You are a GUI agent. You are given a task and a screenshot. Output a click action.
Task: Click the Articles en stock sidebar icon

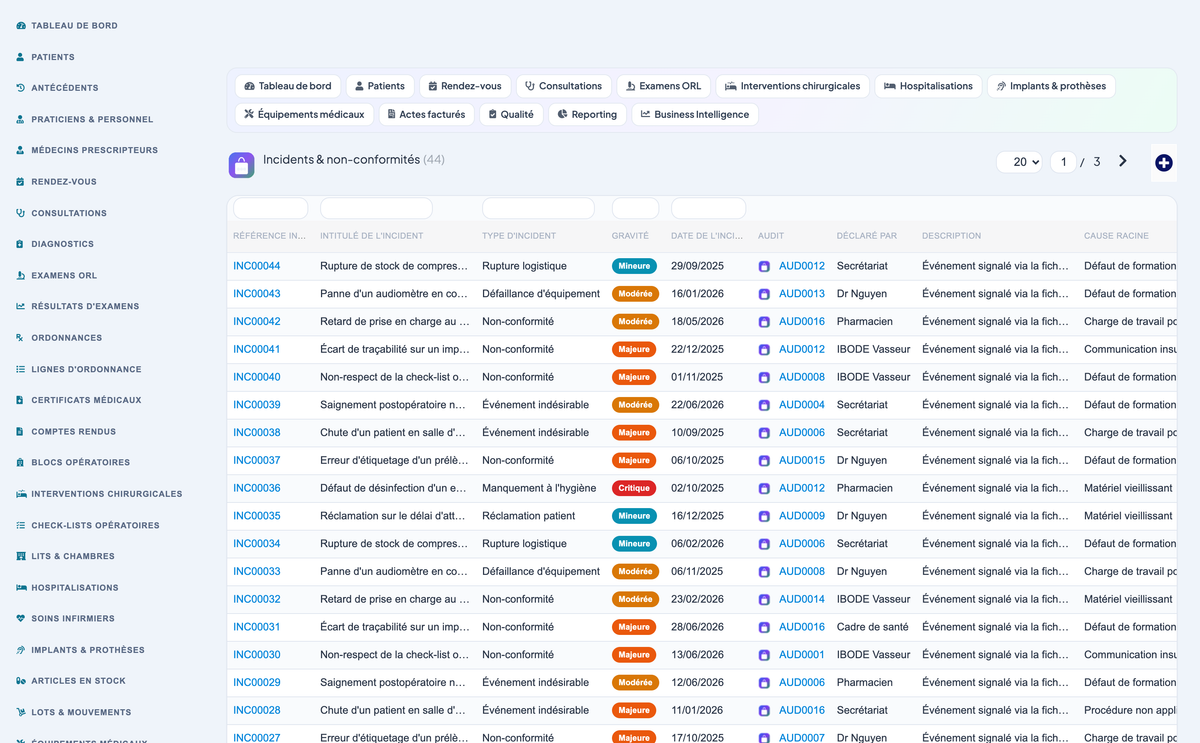click(x=21, y=681)
